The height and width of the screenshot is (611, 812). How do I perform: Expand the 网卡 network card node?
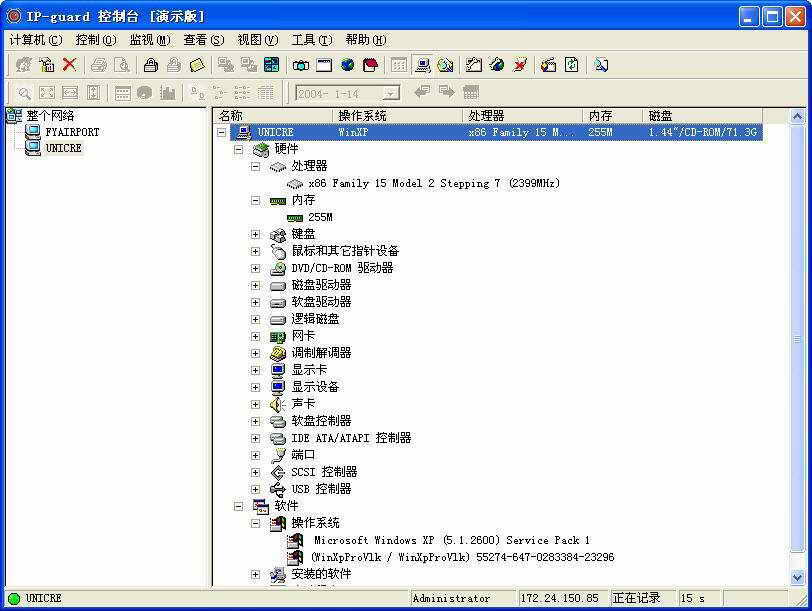pyautogui.click(x=255, y=336)
